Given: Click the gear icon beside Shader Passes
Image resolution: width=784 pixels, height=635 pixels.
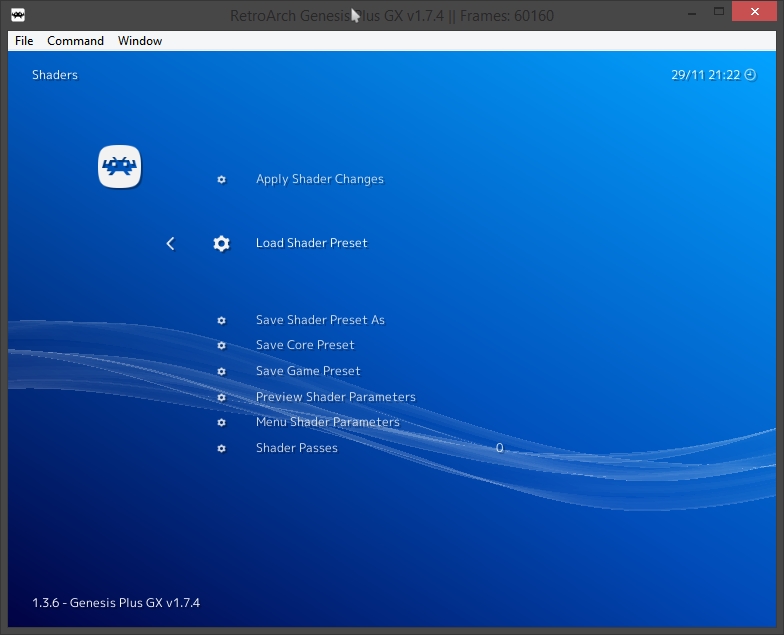Looking at the screenshot, I should pyautogui.click(x=222, y=448).
